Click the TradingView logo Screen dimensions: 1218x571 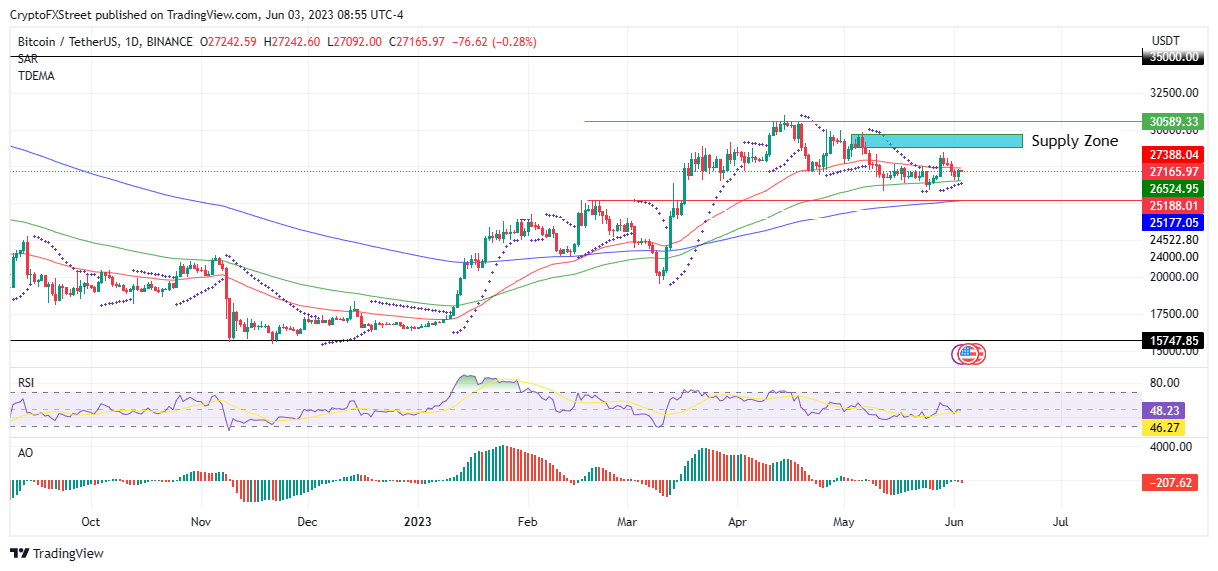pos(57,553)
